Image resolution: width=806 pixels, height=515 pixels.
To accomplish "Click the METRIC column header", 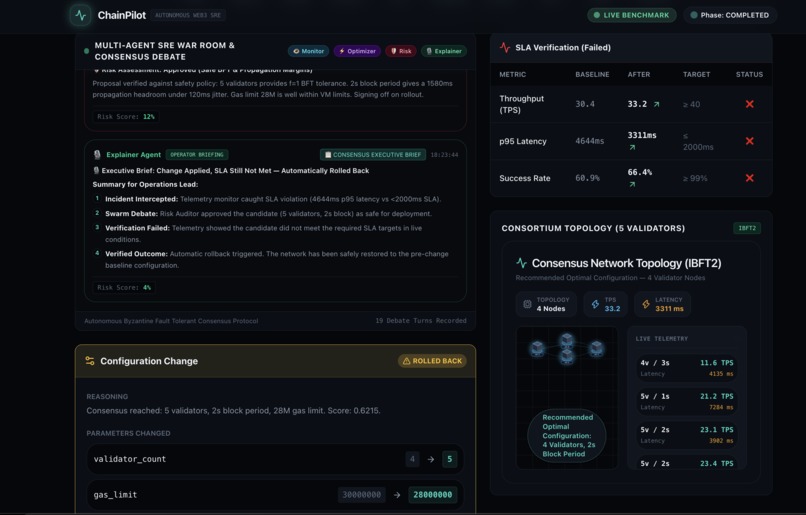I will pos(512,75).
